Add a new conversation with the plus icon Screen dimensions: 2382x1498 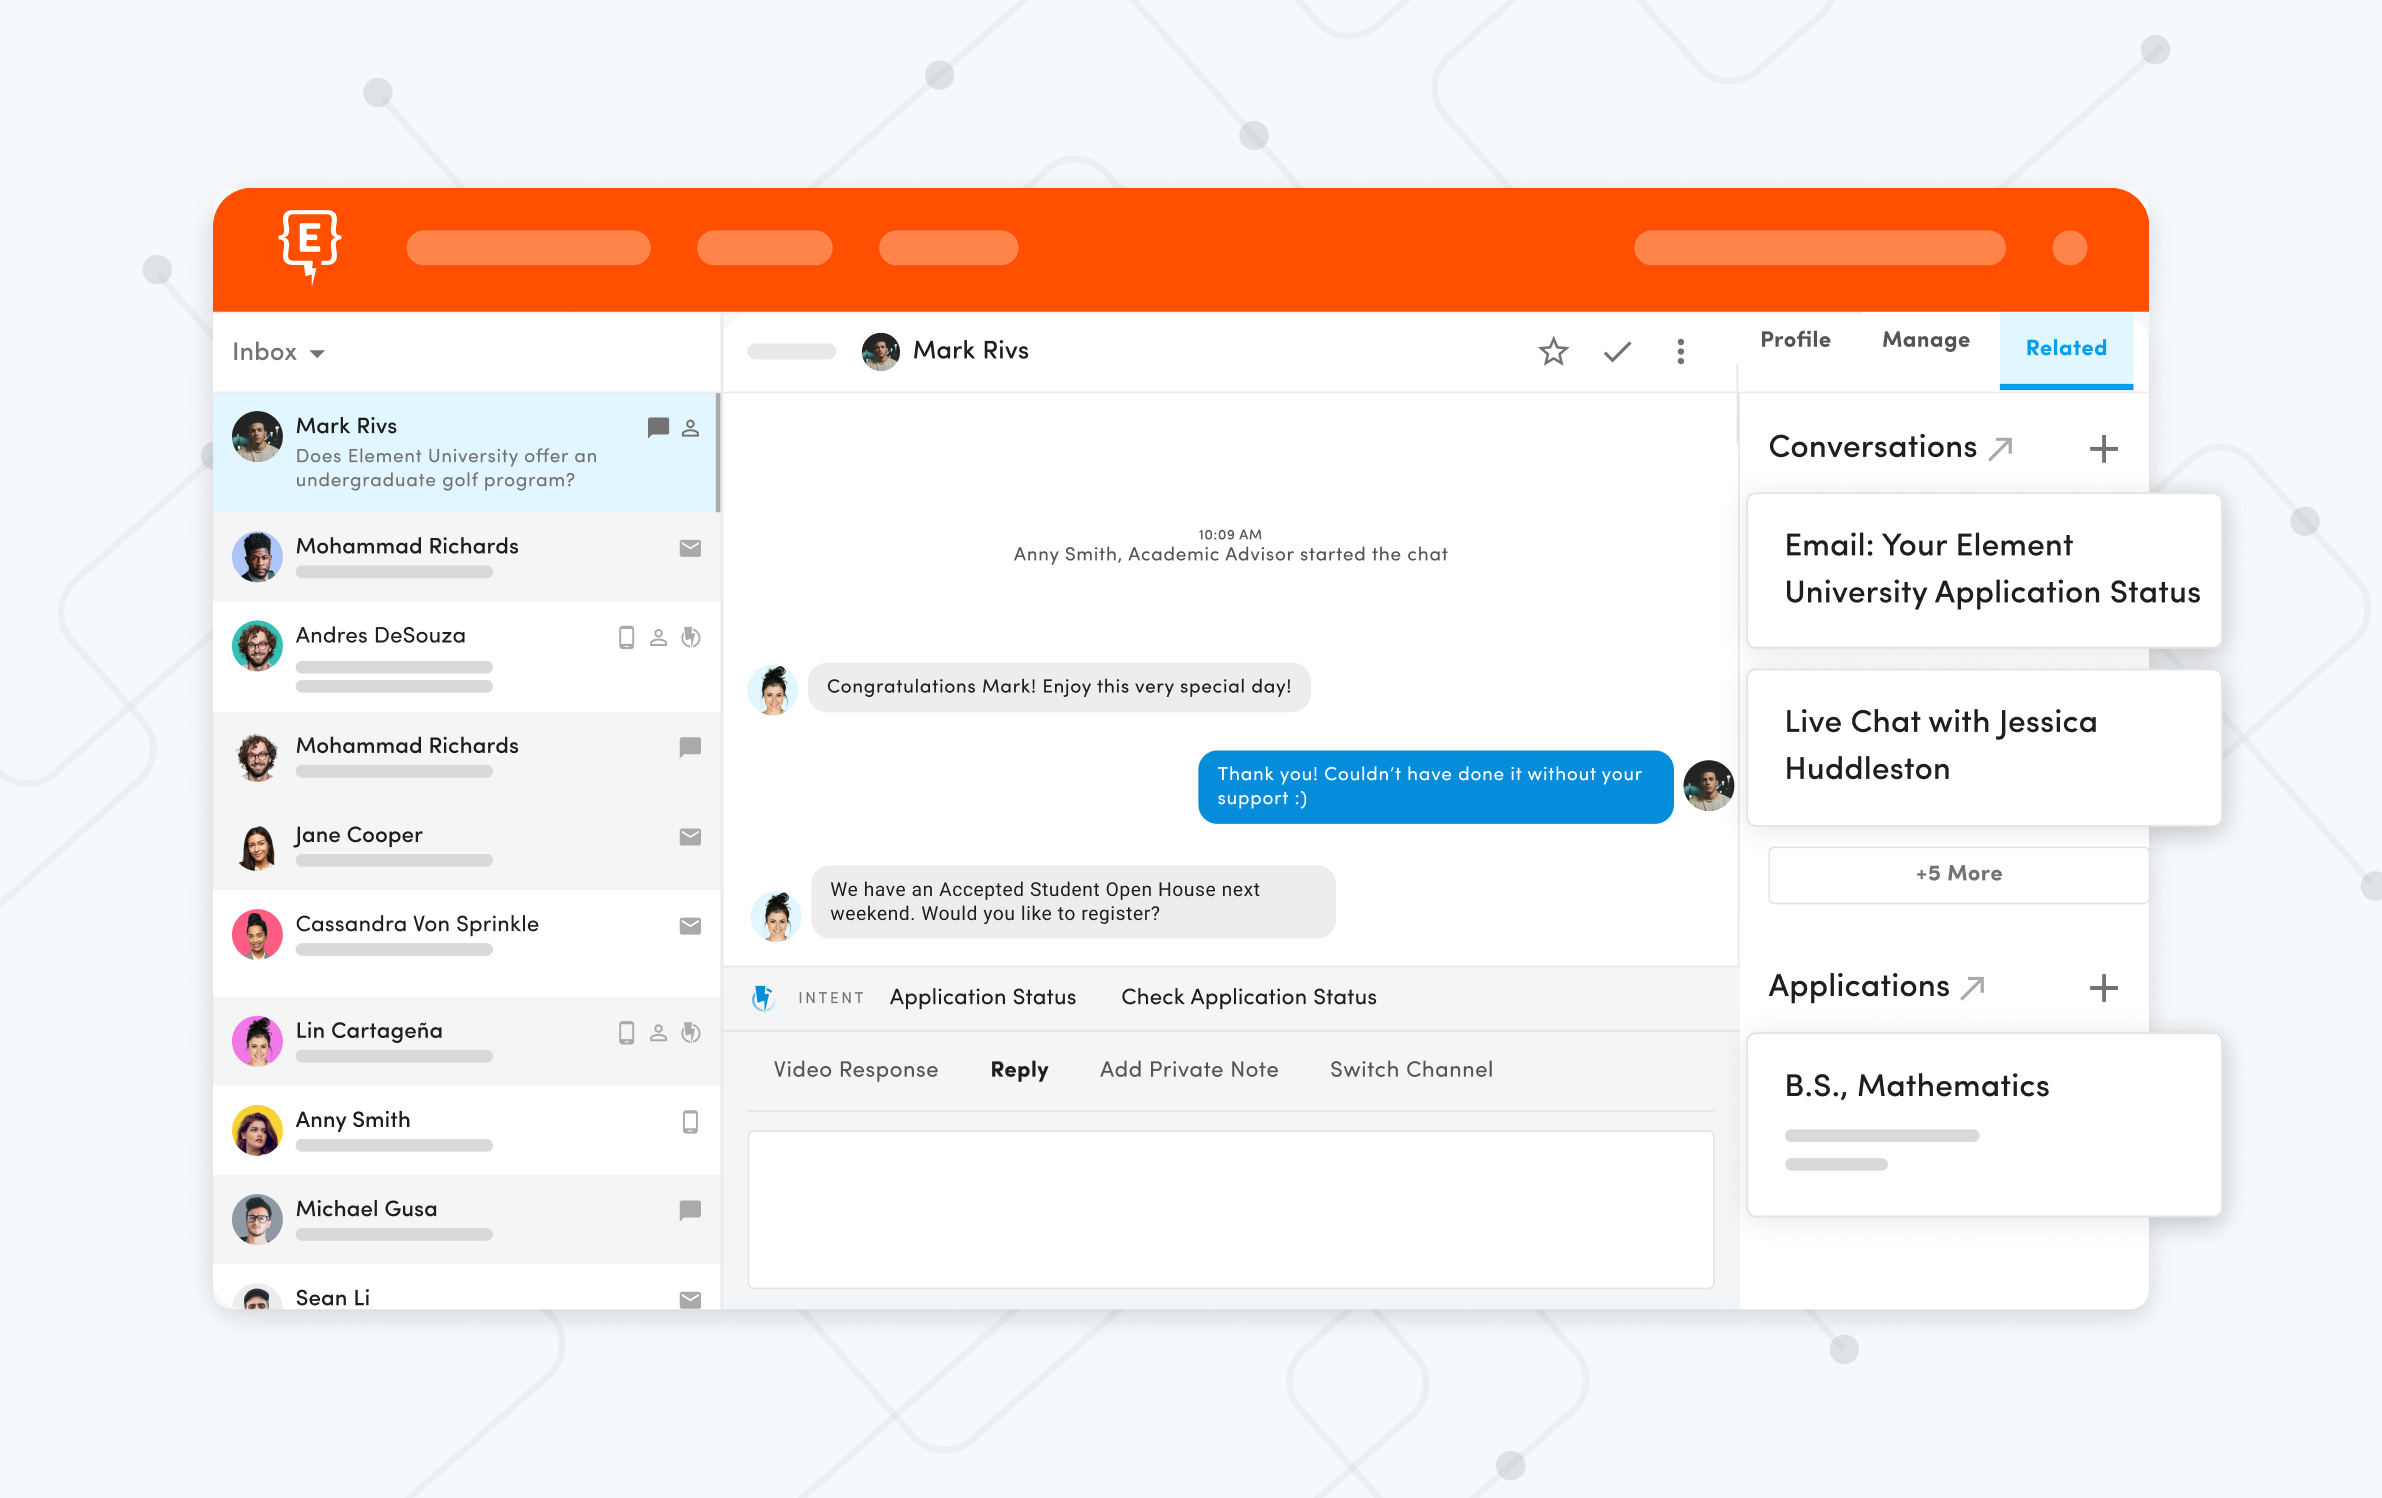point(2103,448)
